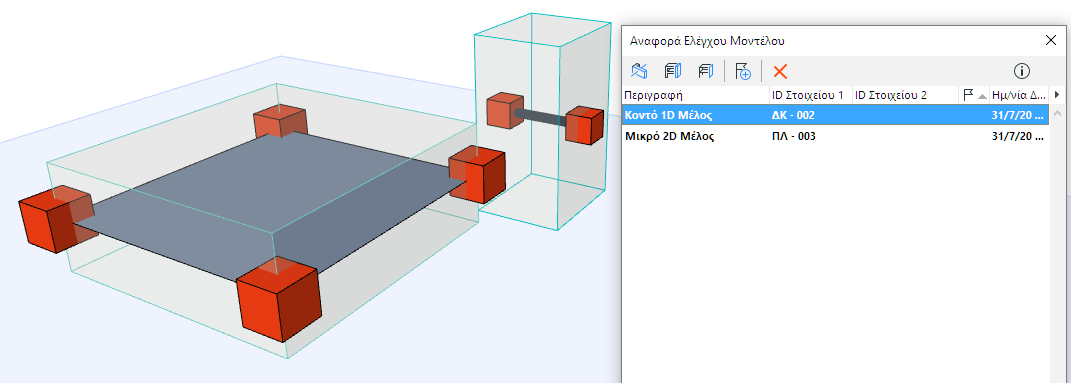This screenshot has width=1071, height=383.
Task: Select the Μικρό 2D Μέλος row
Action: 835,137
